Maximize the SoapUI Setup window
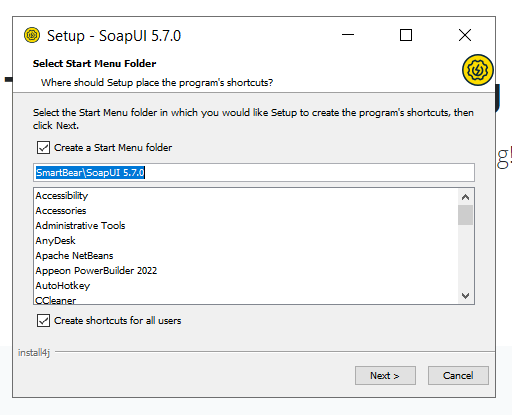 (x=406, y=35)
